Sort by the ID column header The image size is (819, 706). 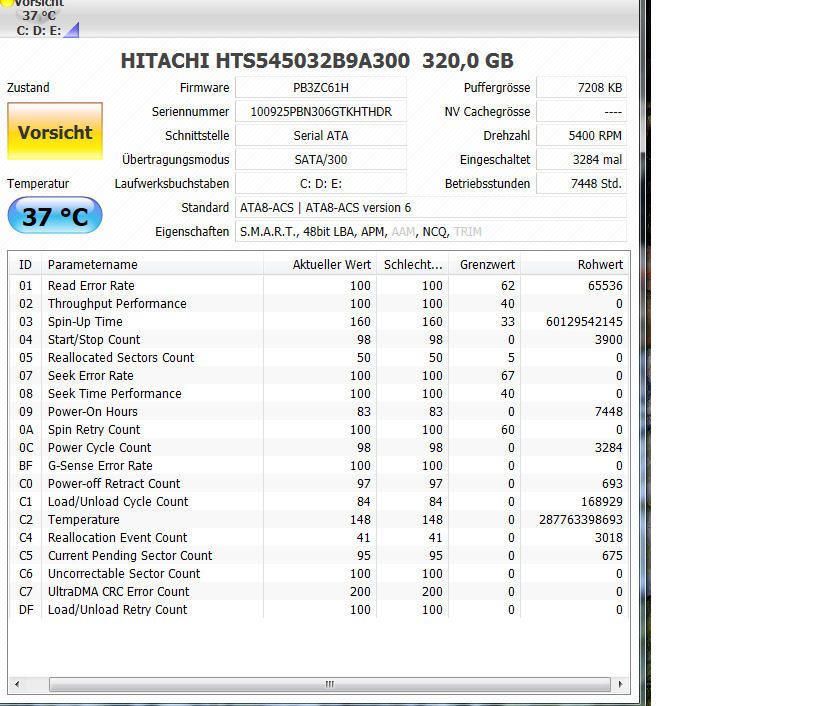coord(26,265)
